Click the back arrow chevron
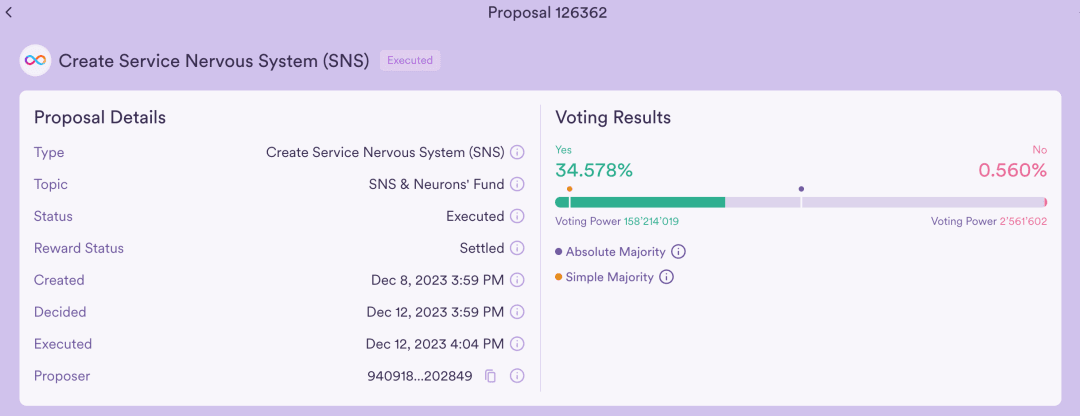This screenshot has width=1080, height=416. click(10, 13)
